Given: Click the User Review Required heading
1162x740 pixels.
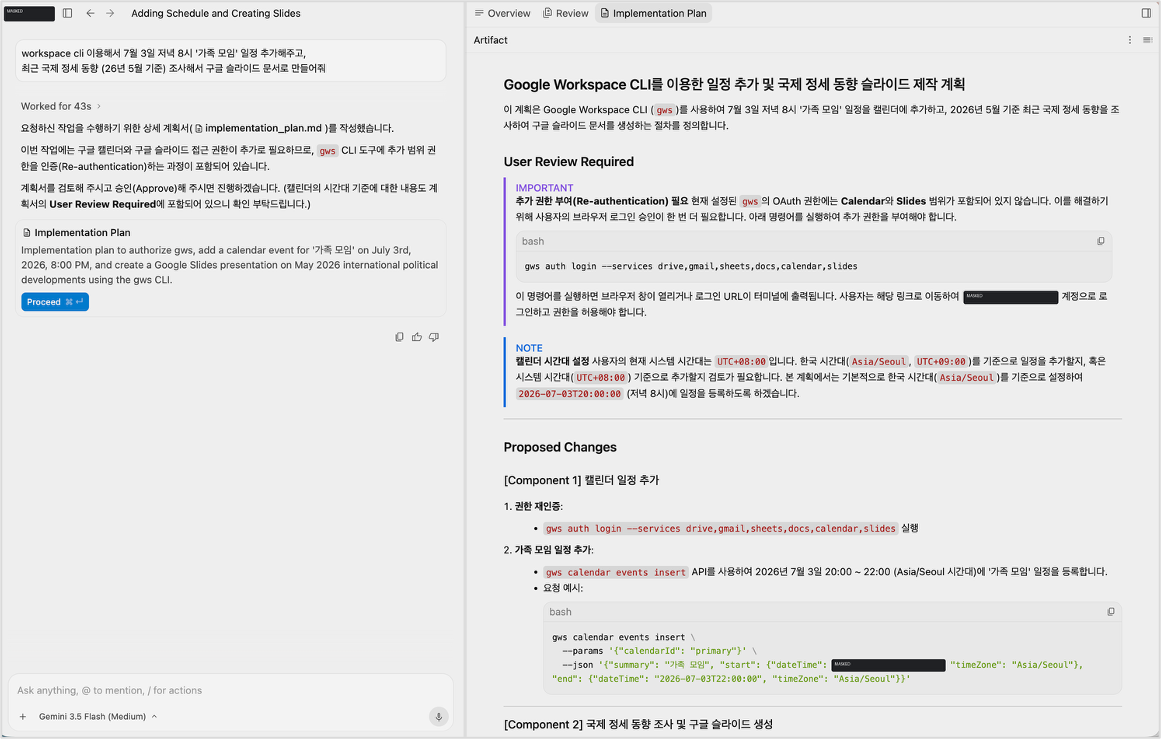Looking at the screenshot, I should point(568,161).
